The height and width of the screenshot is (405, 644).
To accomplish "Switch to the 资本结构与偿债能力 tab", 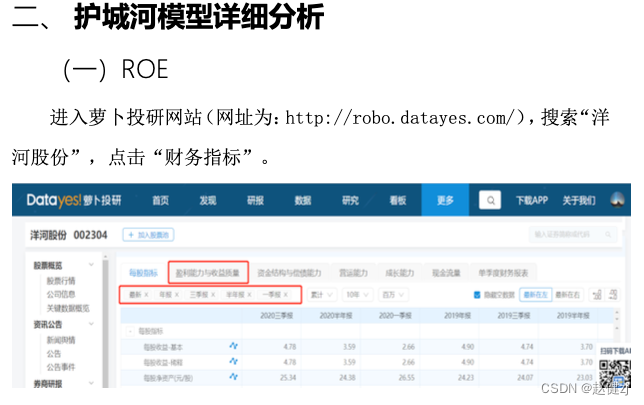I will click(x=289, y=273).
